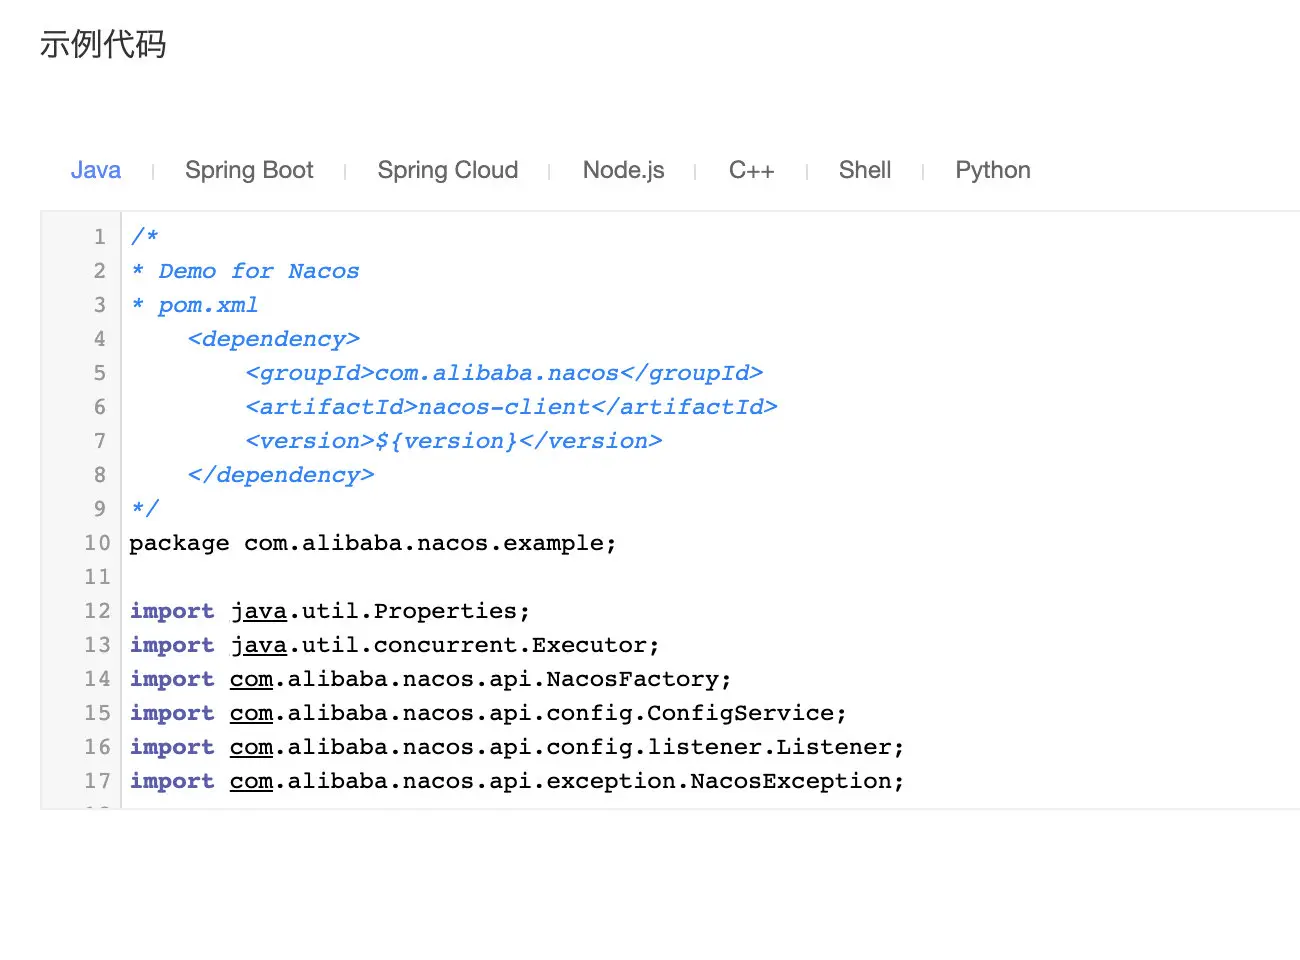The width and height of the screenshot is (1300, 960).
Task: Click the Demo for Nacos comment
Action: [x=258, y=271]
